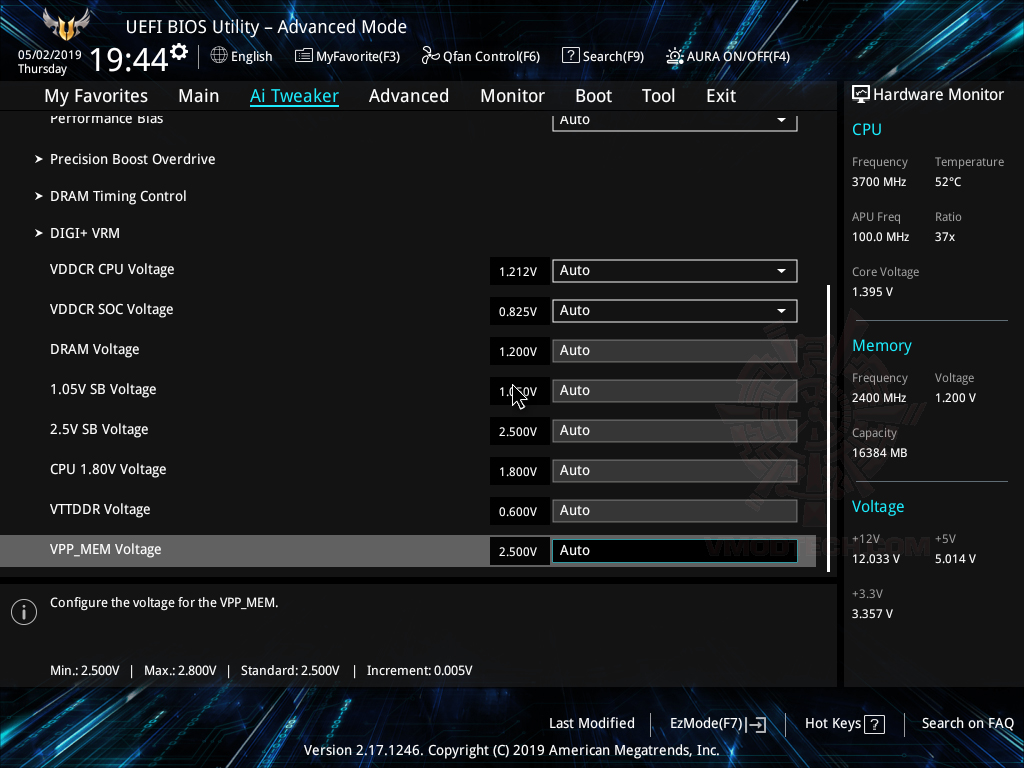Click the Hardware Monitor display icon
The height and width of the screenshot is (768, 1024).
861,94
